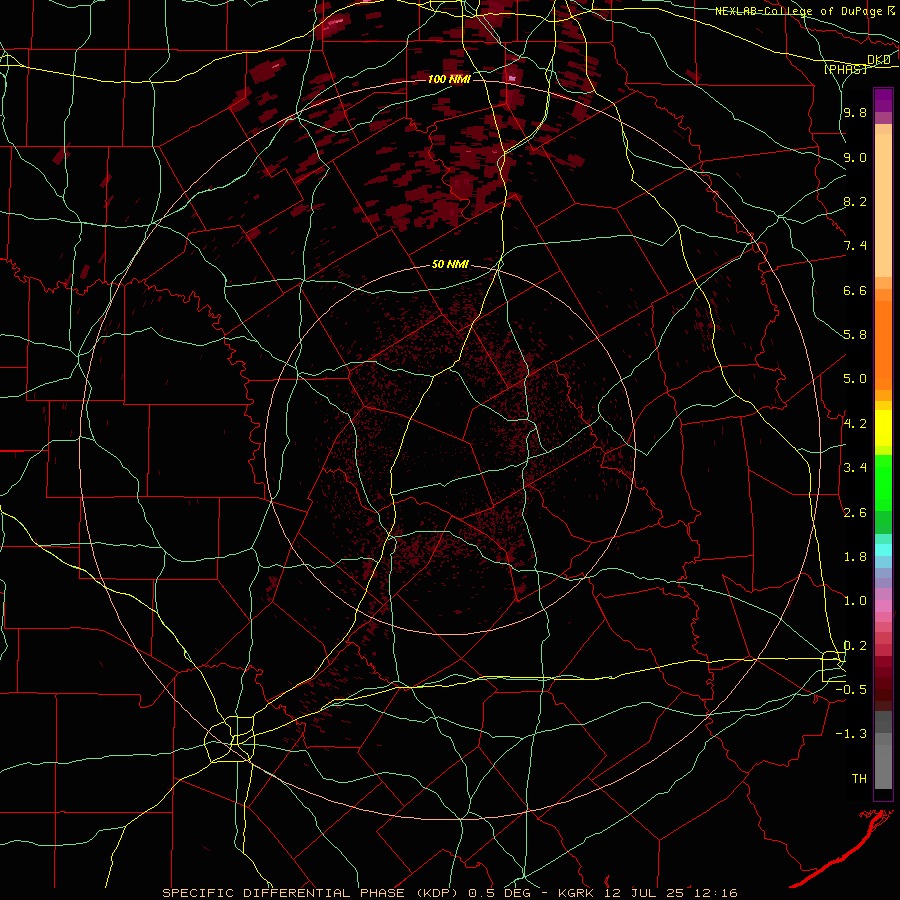
Task: Click the 50 NMI range ring label
Action: click(450, 265)
